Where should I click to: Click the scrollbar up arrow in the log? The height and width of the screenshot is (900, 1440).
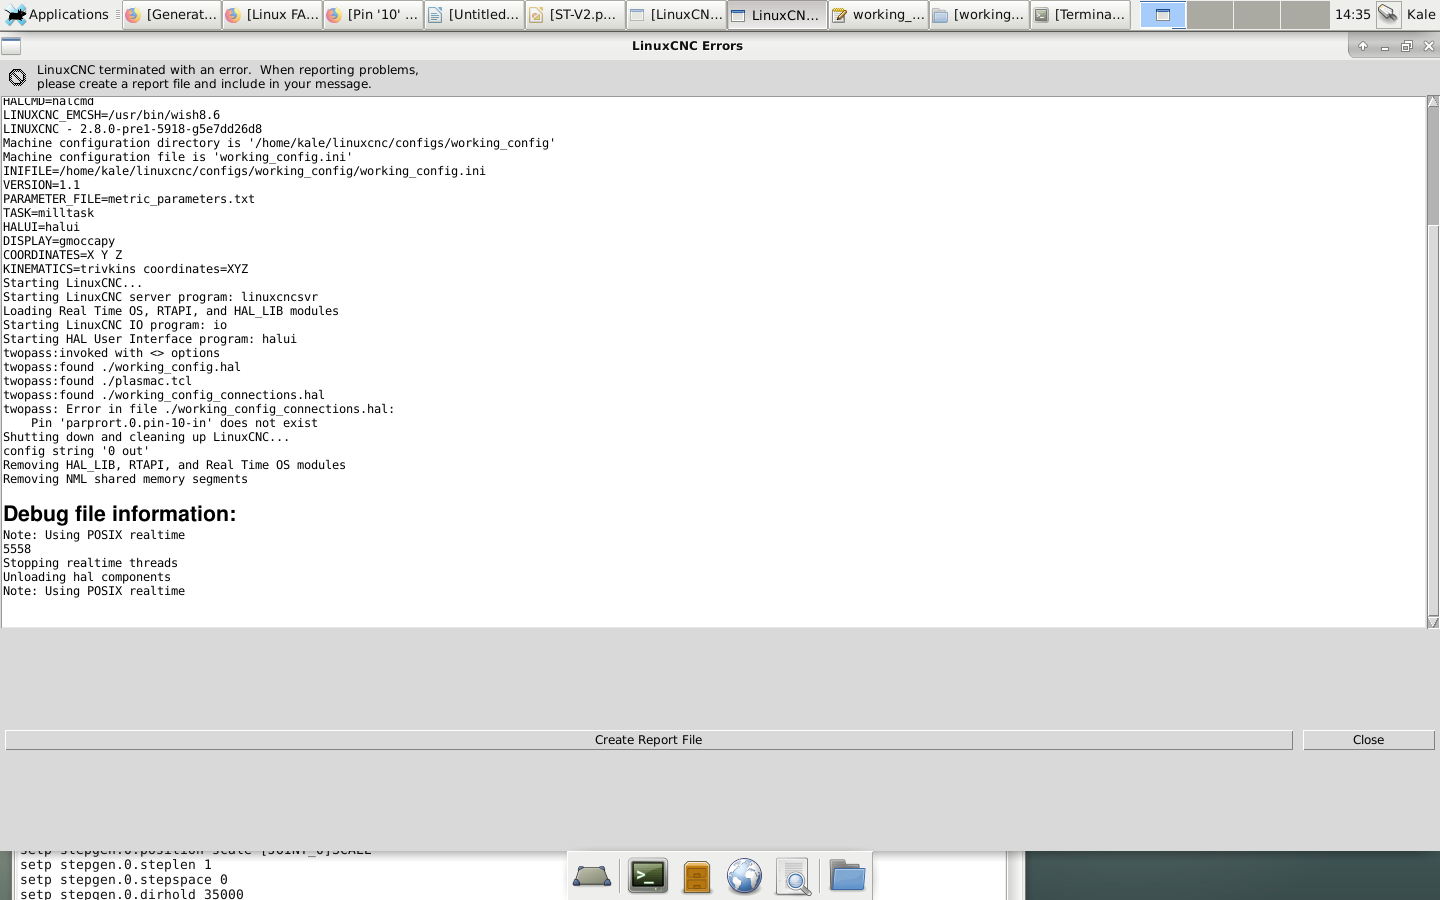click(1433, 102)
